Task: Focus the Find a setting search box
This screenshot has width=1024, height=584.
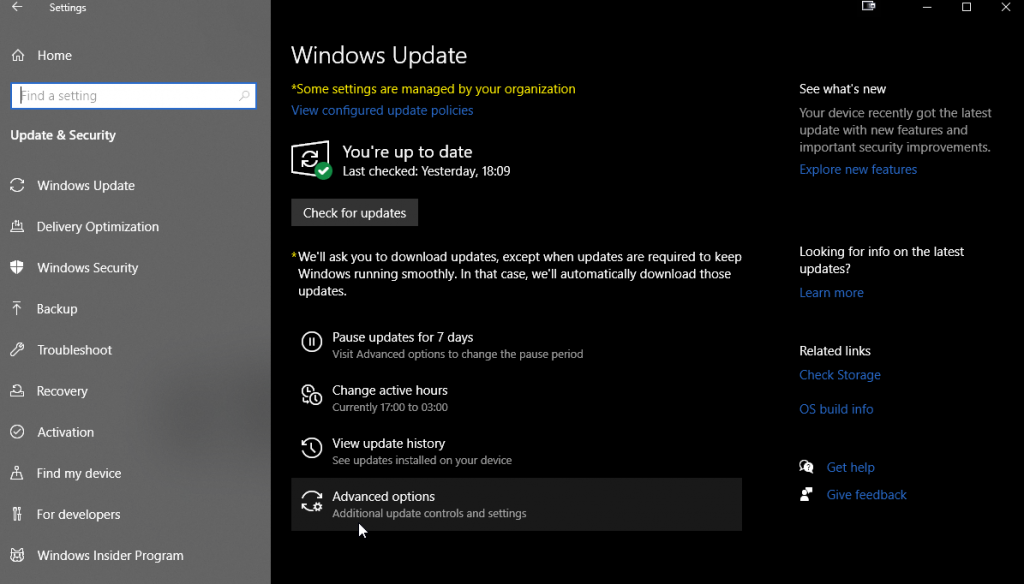Action: [x=133, y=95]
